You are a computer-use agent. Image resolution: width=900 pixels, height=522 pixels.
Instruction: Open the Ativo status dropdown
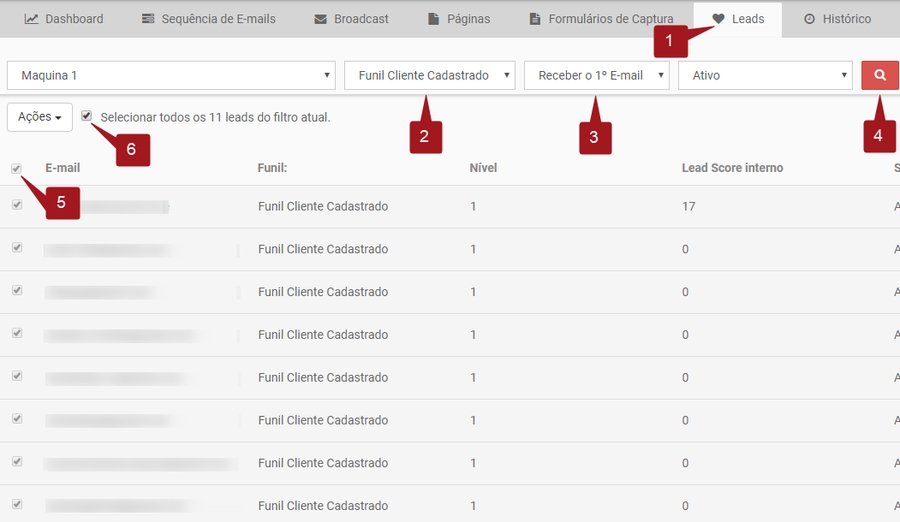pos(765,75)
